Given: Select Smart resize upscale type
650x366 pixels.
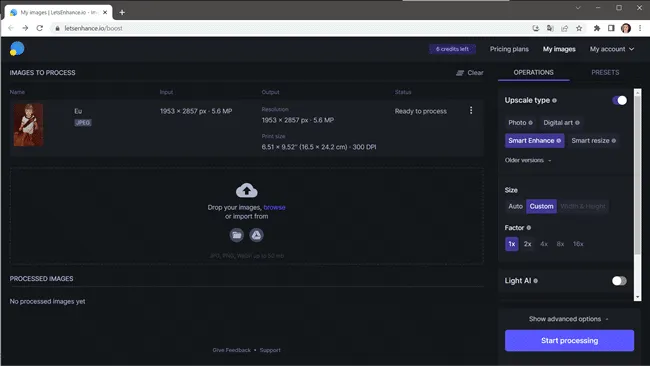Looking at the screenshot, I should 593,141.
